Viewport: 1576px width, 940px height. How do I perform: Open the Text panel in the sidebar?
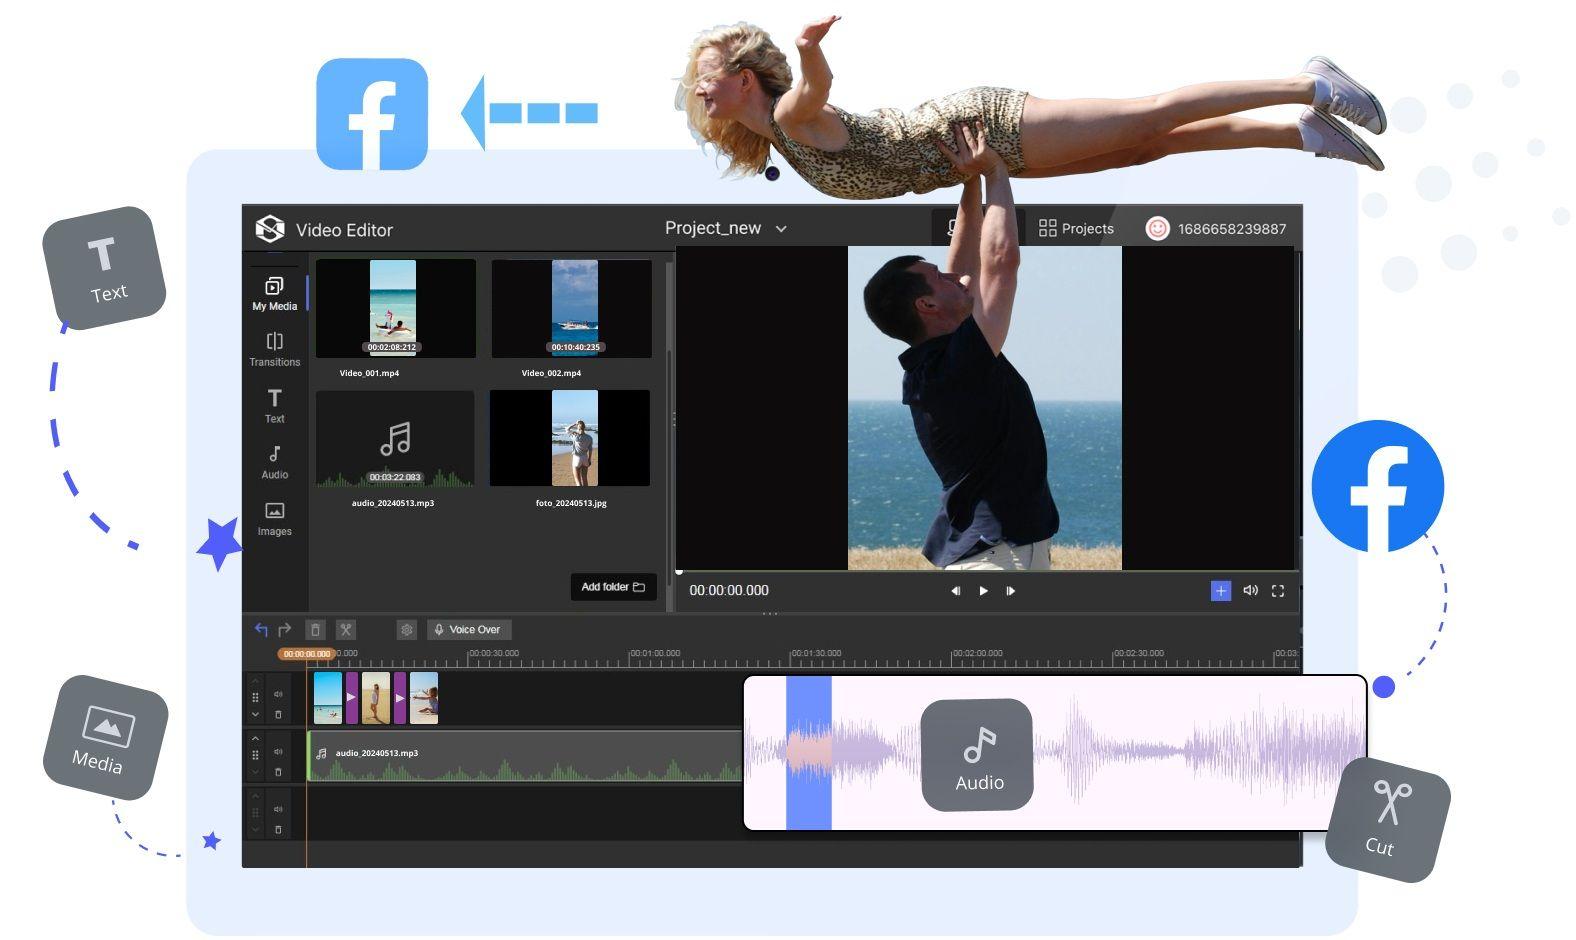click(274, 406)
